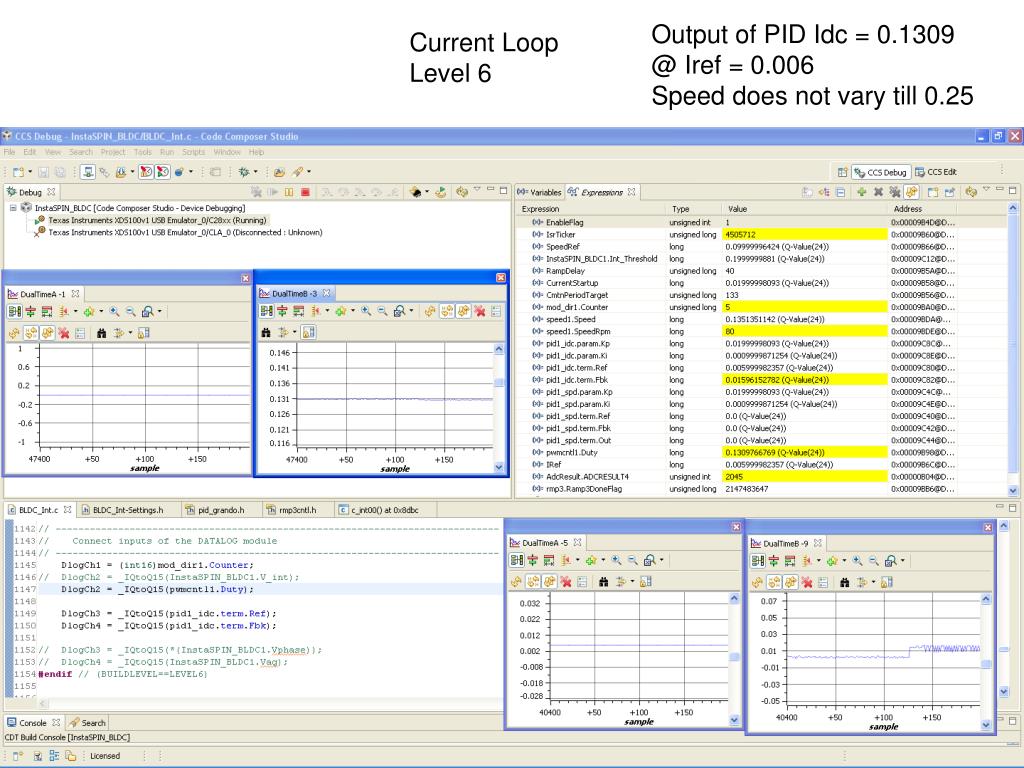Click the binoculars icon in DualTimeA -1

101,333
